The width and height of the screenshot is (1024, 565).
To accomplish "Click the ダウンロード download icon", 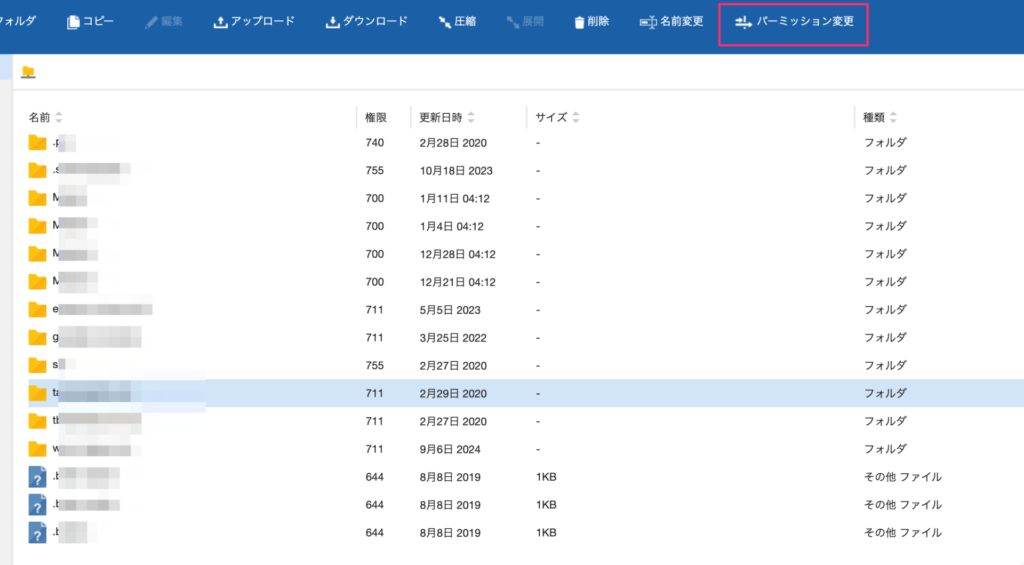I will pos(333,22).
